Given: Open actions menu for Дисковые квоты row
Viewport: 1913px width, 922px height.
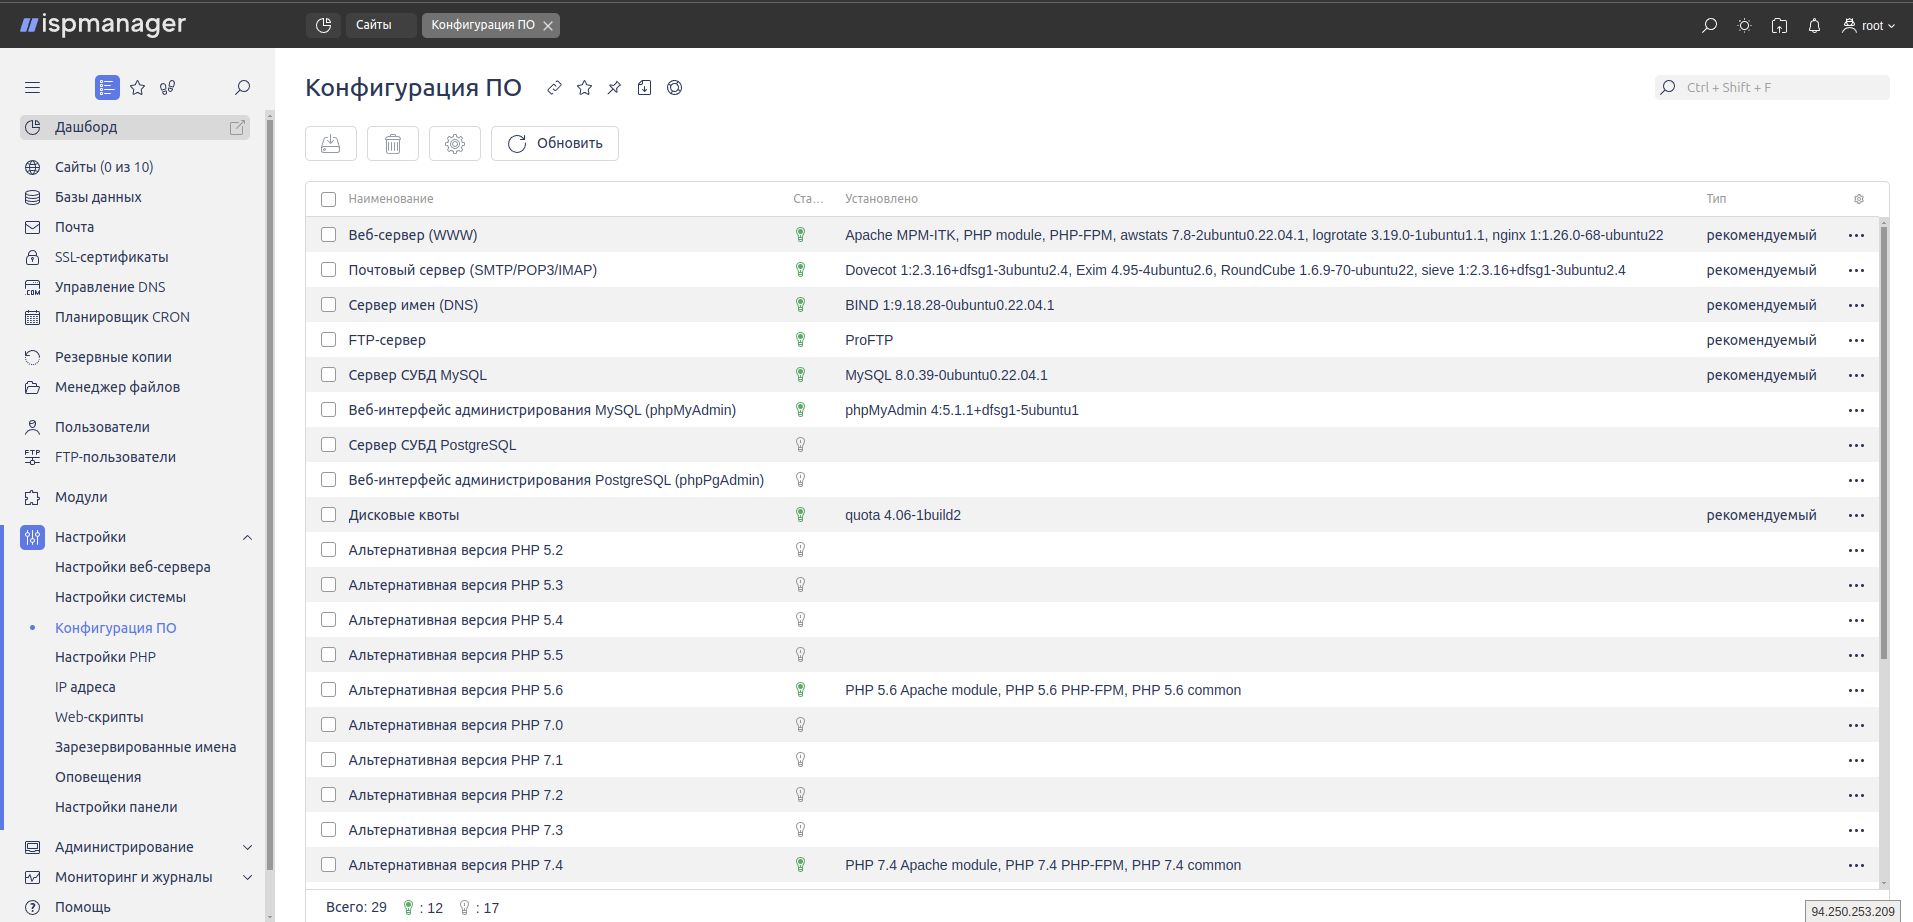Looking at the screenshot, I should pyautogui.click(x=1857, y=515).
